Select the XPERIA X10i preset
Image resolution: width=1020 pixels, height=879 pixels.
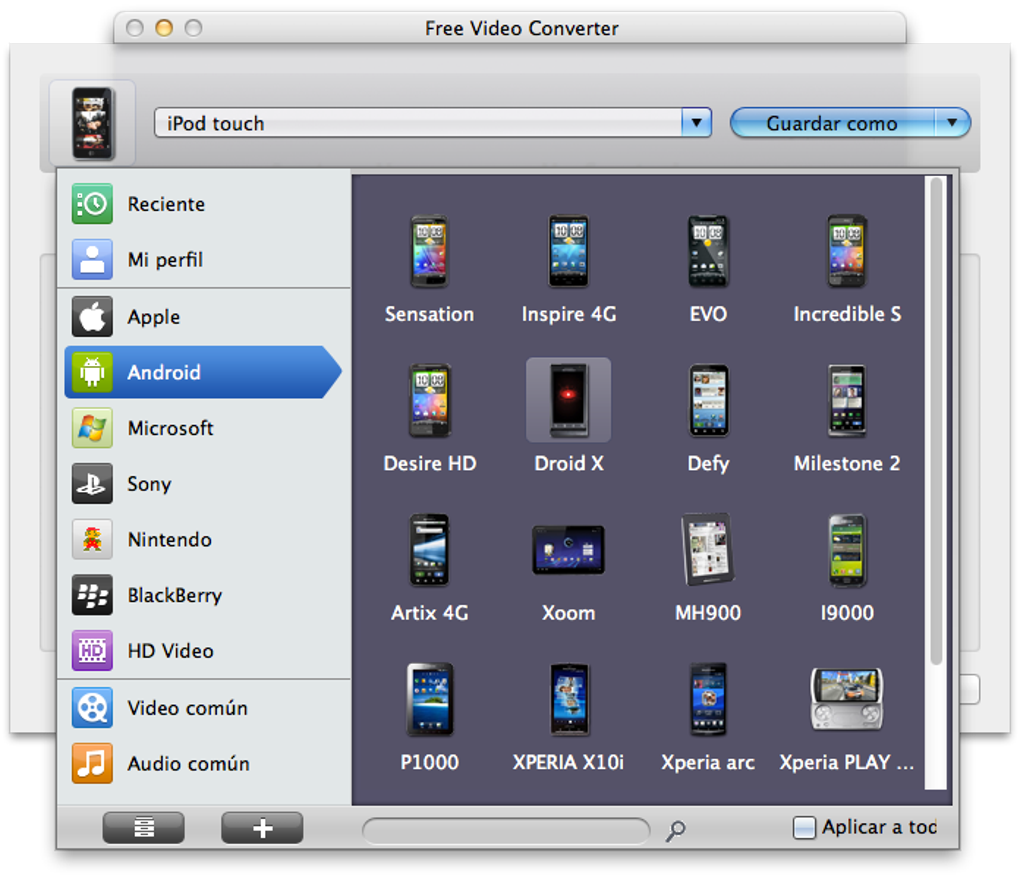[x=569, y=717]
